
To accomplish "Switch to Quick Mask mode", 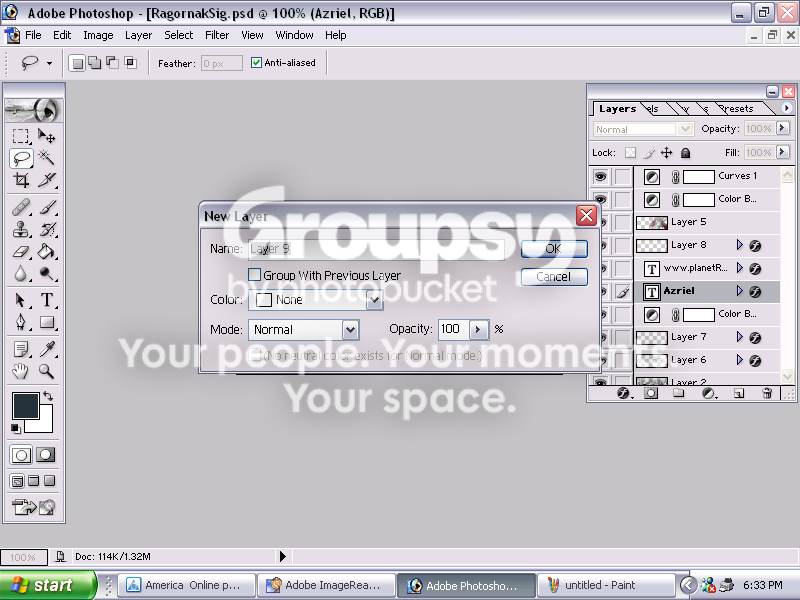I will point(45,455).
